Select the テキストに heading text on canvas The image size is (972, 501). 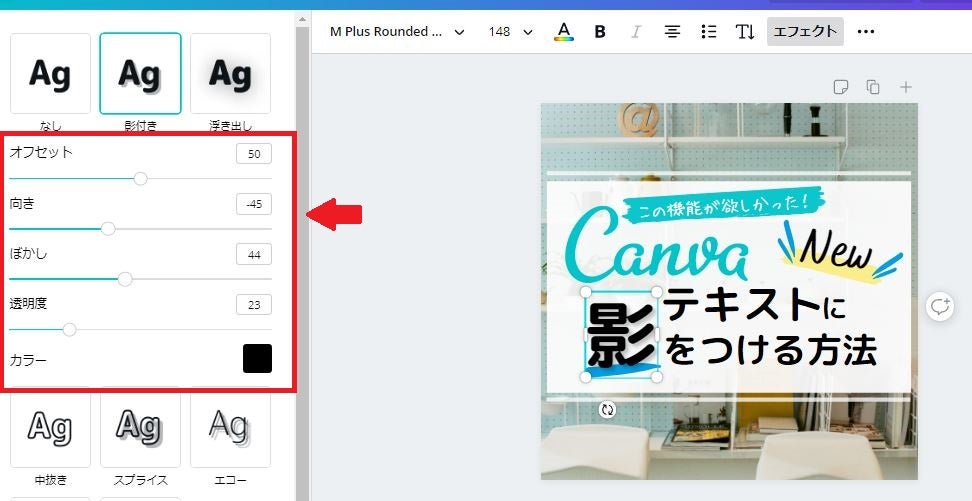click(756, 305)
